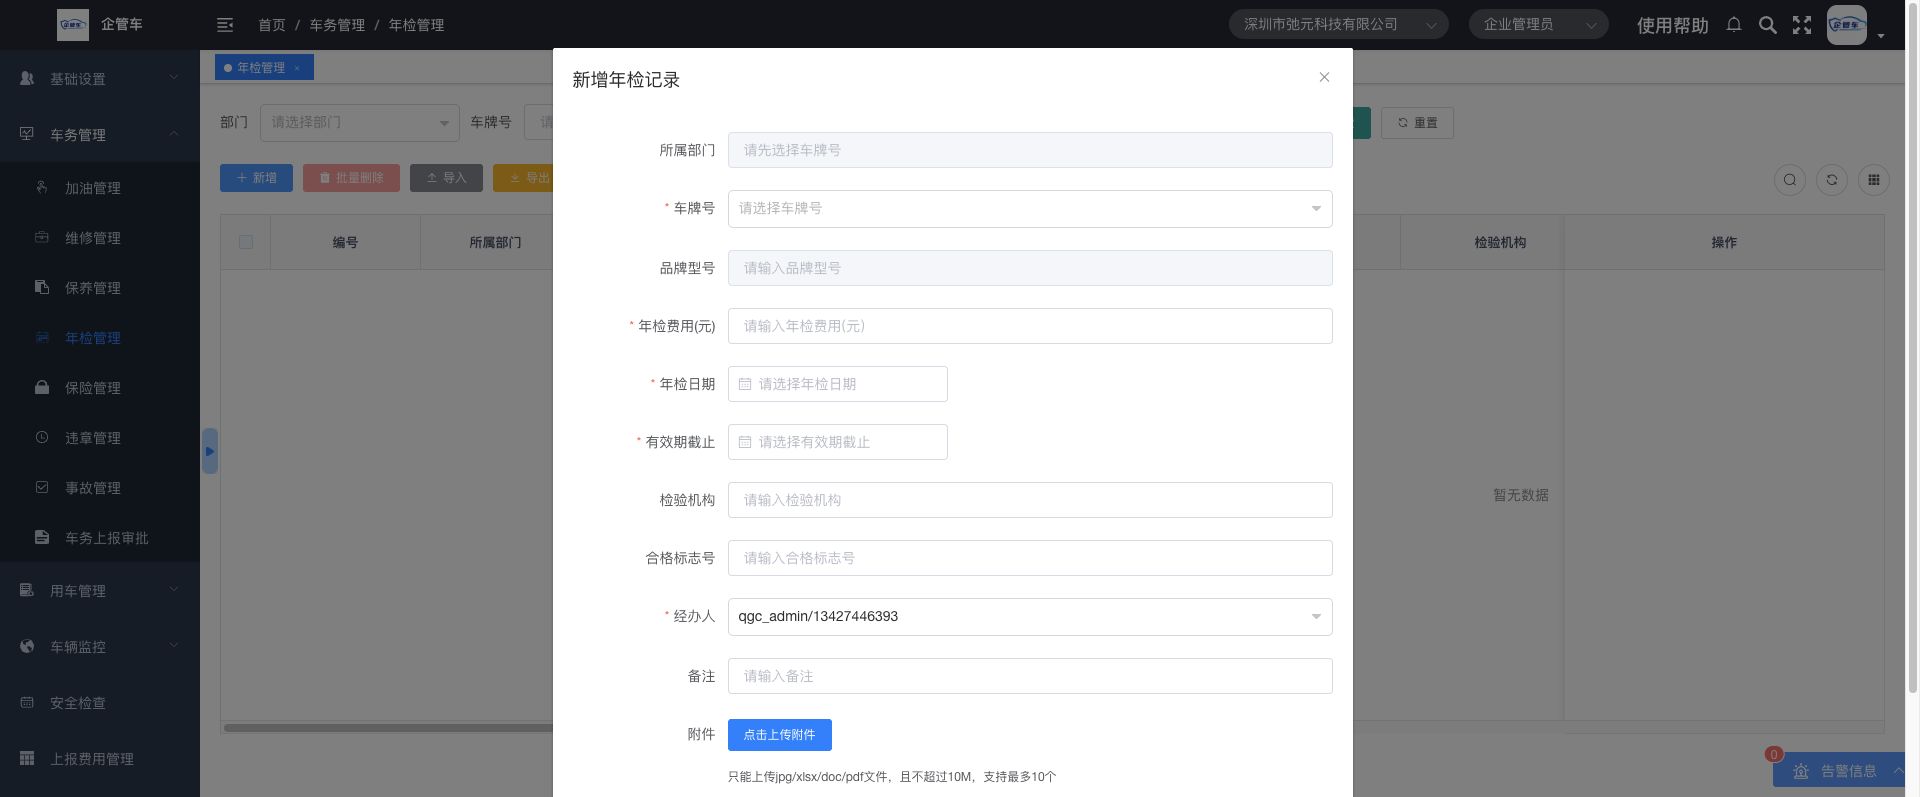Image resolution: width=1920 pixels, height=797 pixels.
Task: Click the blue side panel arrow handle
Action: [x=209, y=451]
